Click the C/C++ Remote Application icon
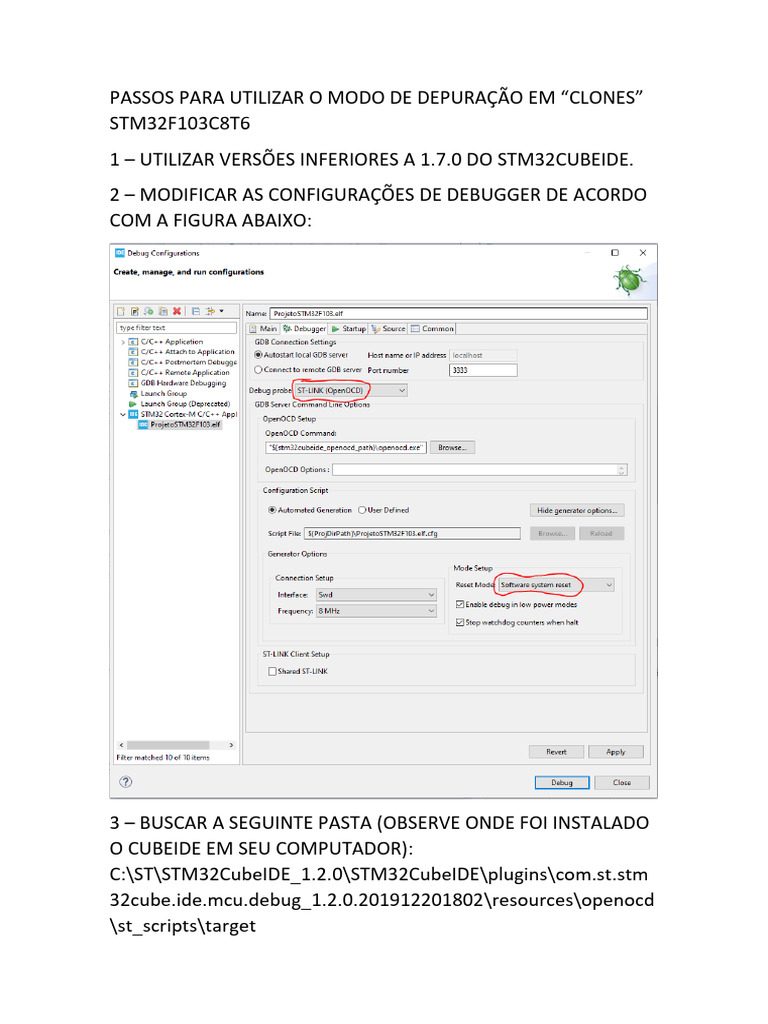 click(x=133, y=373)
